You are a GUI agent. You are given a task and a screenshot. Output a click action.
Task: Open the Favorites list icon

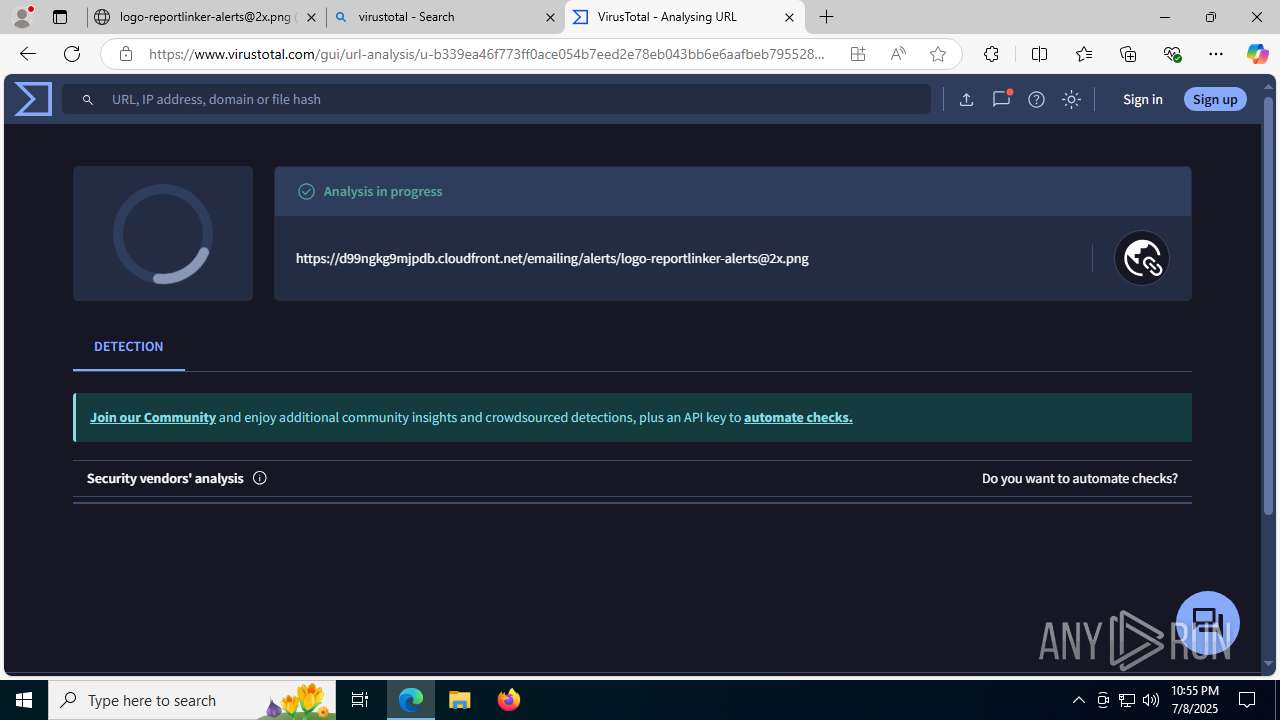tap(1084, 54)
